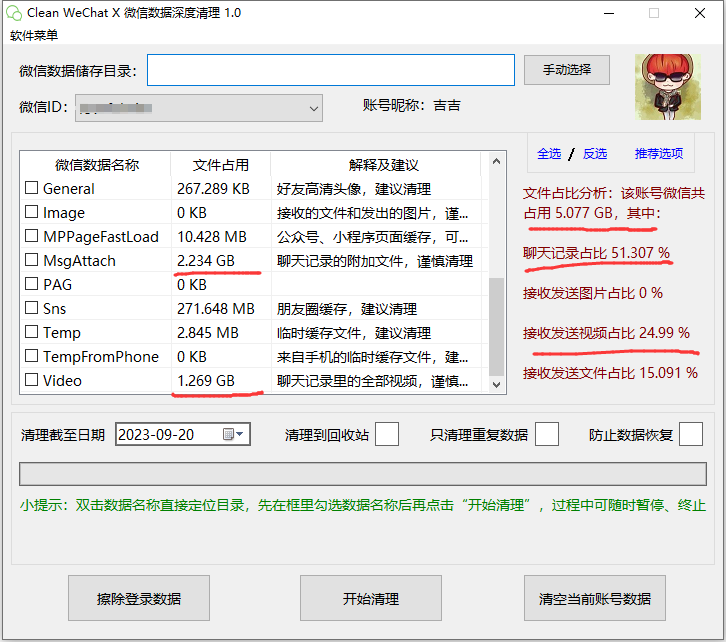Click the 擦除登录数据 button

(139, 598)
